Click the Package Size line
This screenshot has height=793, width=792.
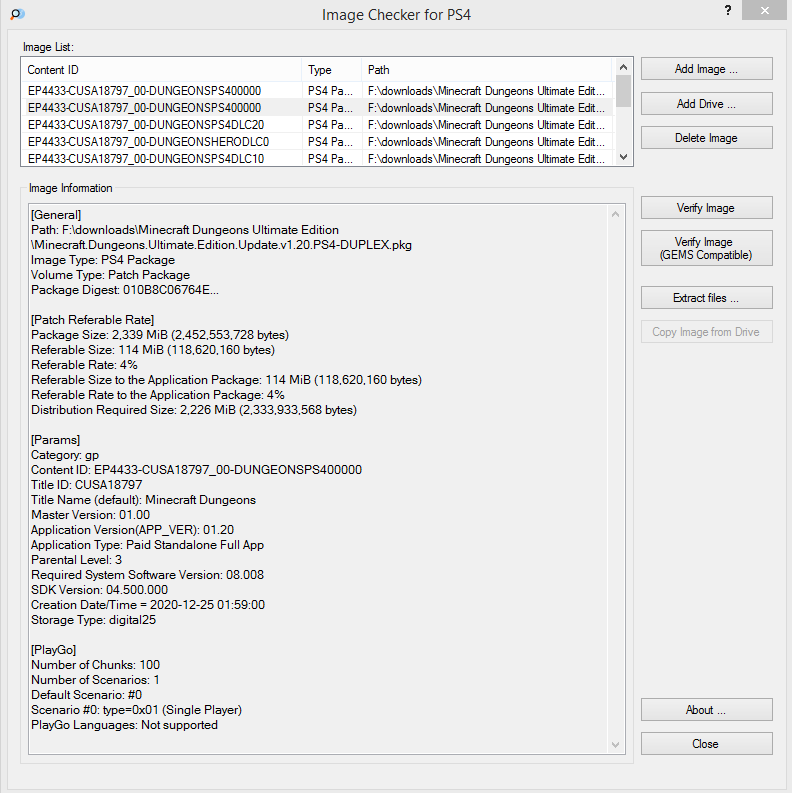coord(160,335)
